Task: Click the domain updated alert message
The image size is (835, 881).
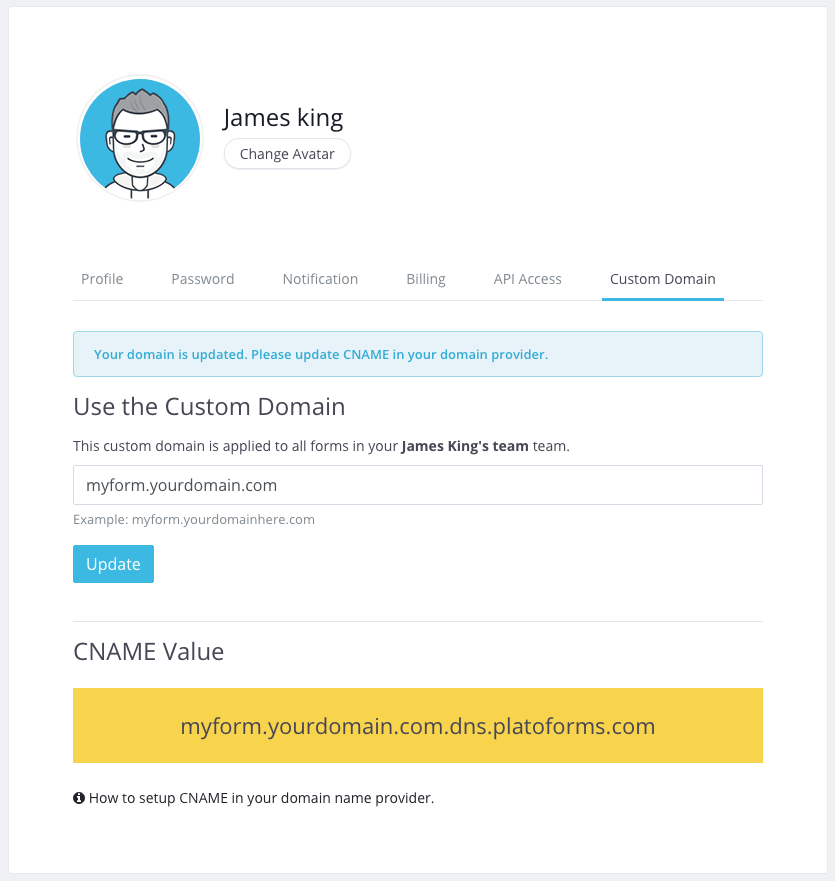Action: click(x=418, y=354)
